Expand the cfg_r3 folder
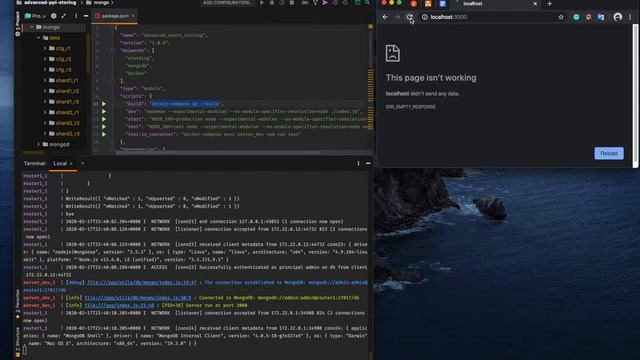This screenshot has width=640, height=360. coord(45,70)
